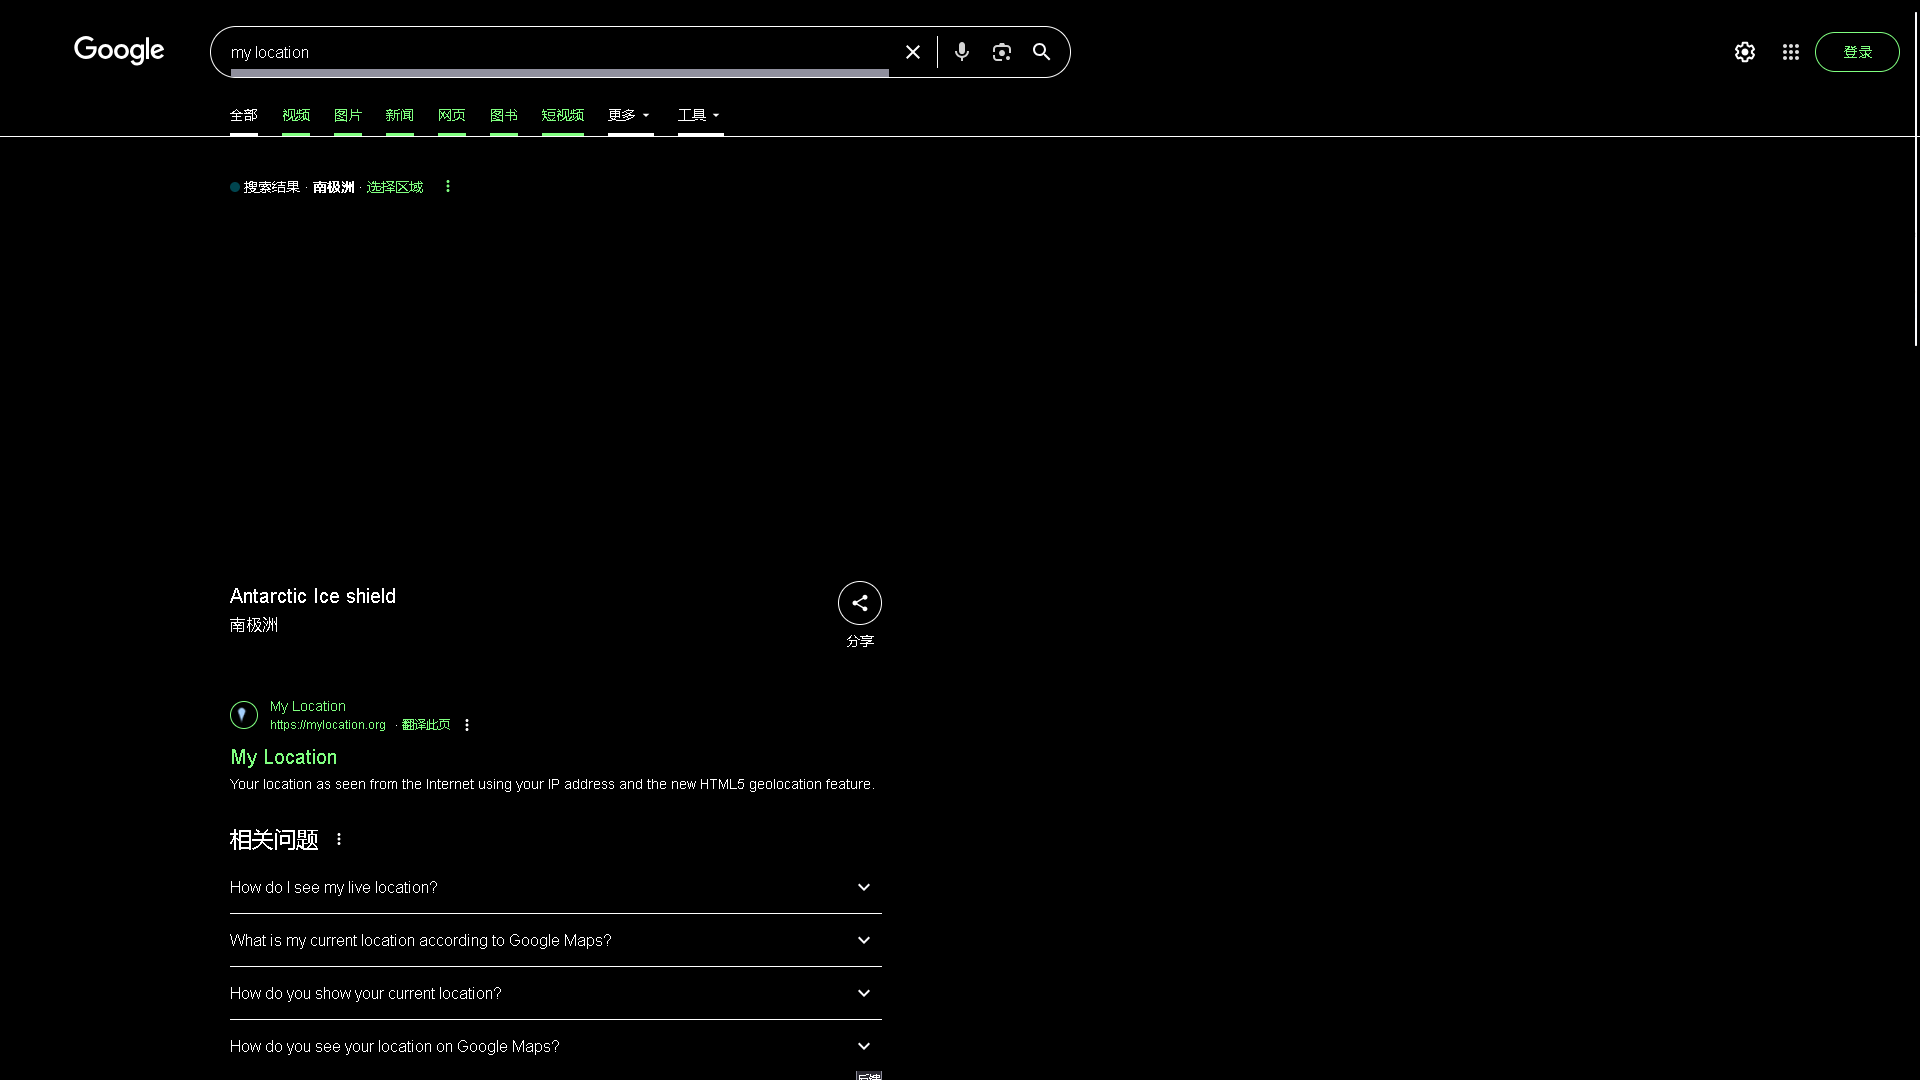
Task: Switch to the 新闻 tab
Action: (x=399, y=115)
